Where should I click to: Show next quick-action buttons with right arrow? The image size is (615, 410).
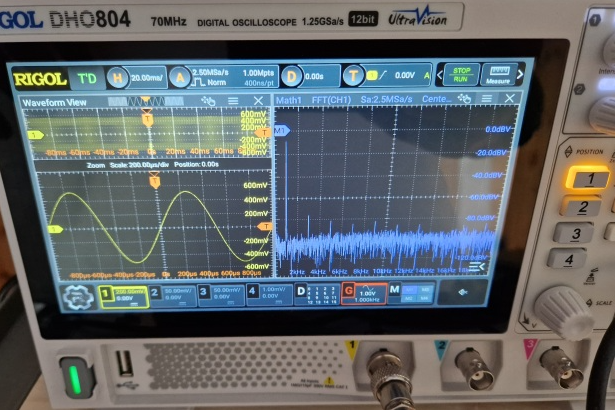520,74
